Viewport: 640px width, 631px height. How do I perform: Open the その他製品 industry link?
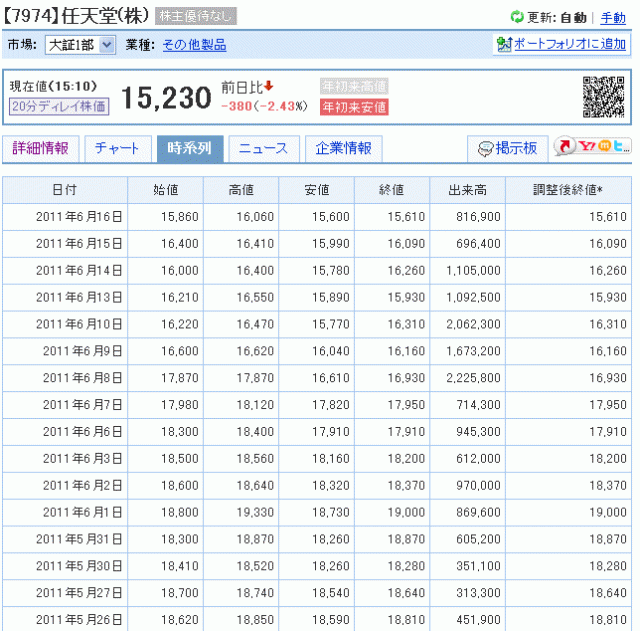click(x=194, y=45)
